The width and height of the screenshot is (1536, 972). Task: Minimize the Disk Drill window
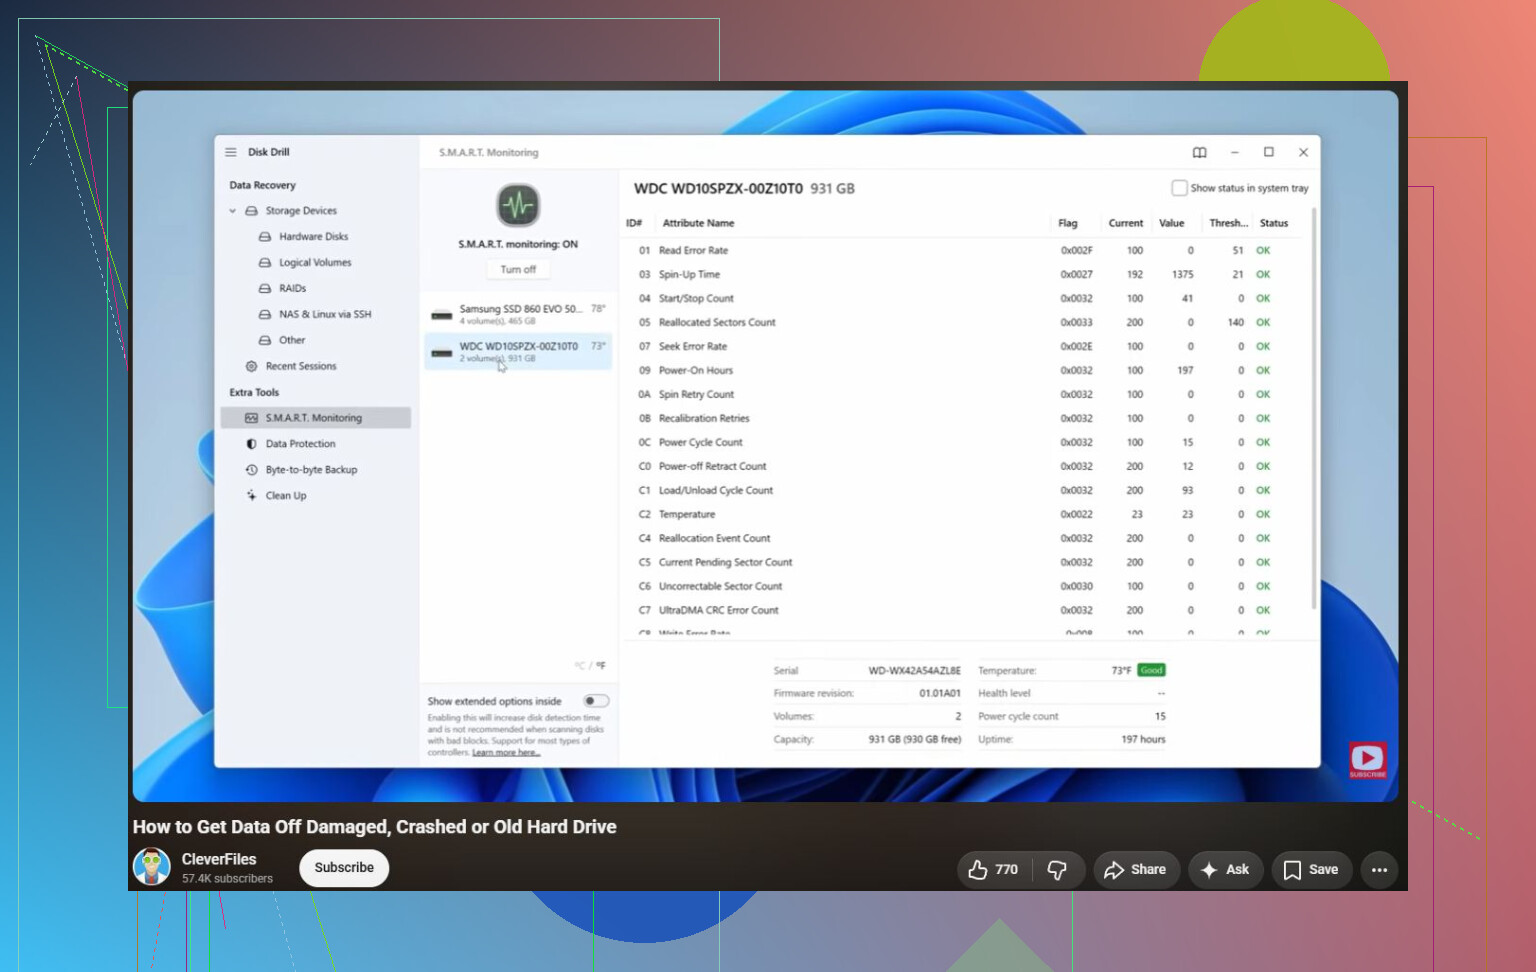(x=1235, y=153)
